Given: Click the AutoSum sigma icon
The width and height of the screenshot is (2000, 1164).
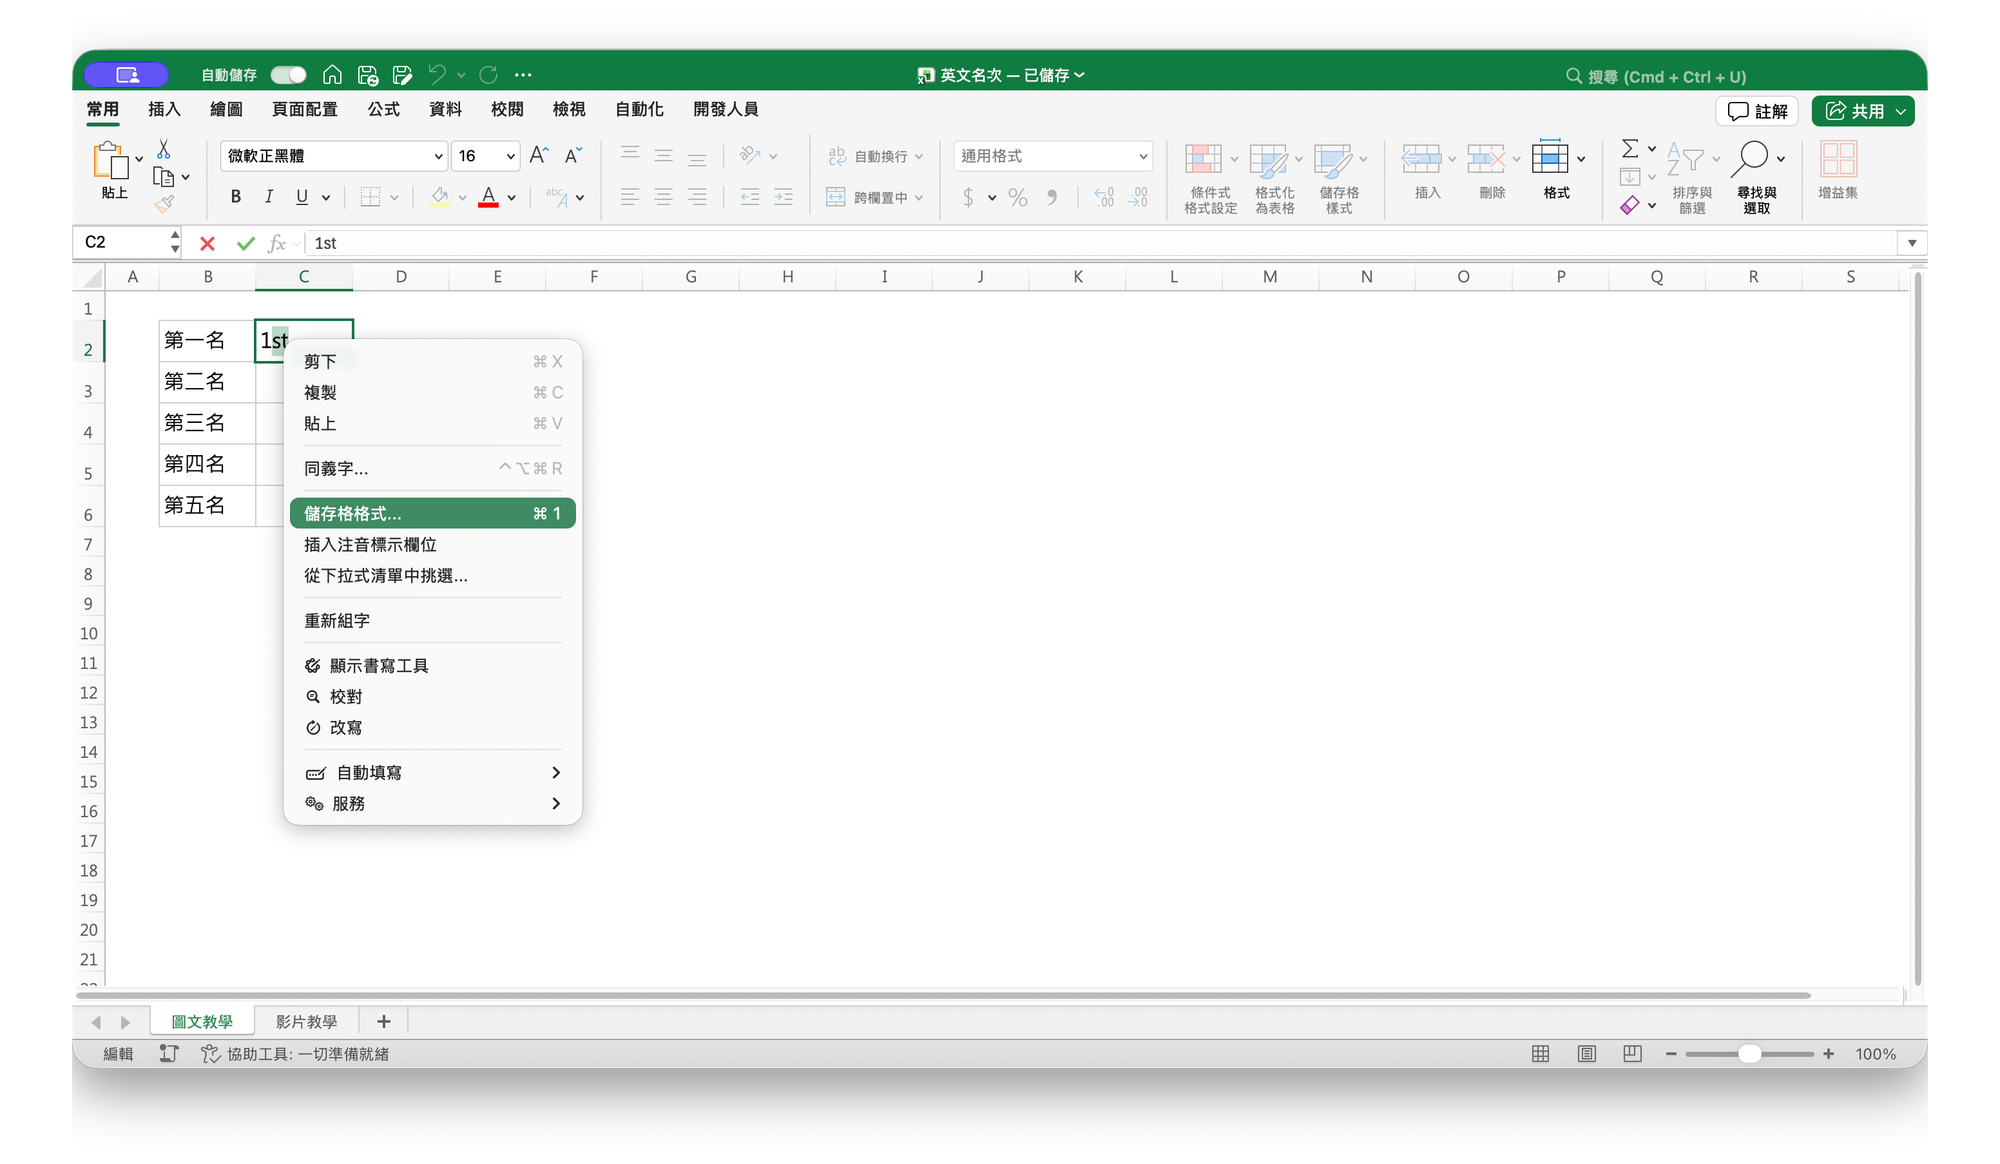Looking at the screenshot, I should point(1629,149).
